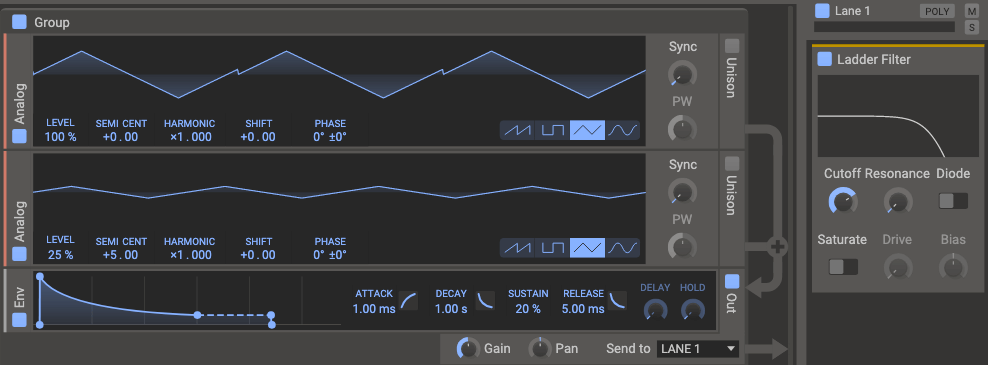This screenshot has height=365, width=988.
Task: Click the Gain knob
Action: [468, 348]
